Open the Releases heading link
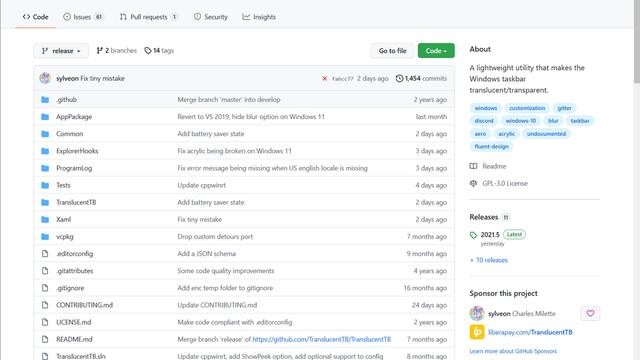Image resolution: width=640 pixels, height=360 pixels. (489, 217)
